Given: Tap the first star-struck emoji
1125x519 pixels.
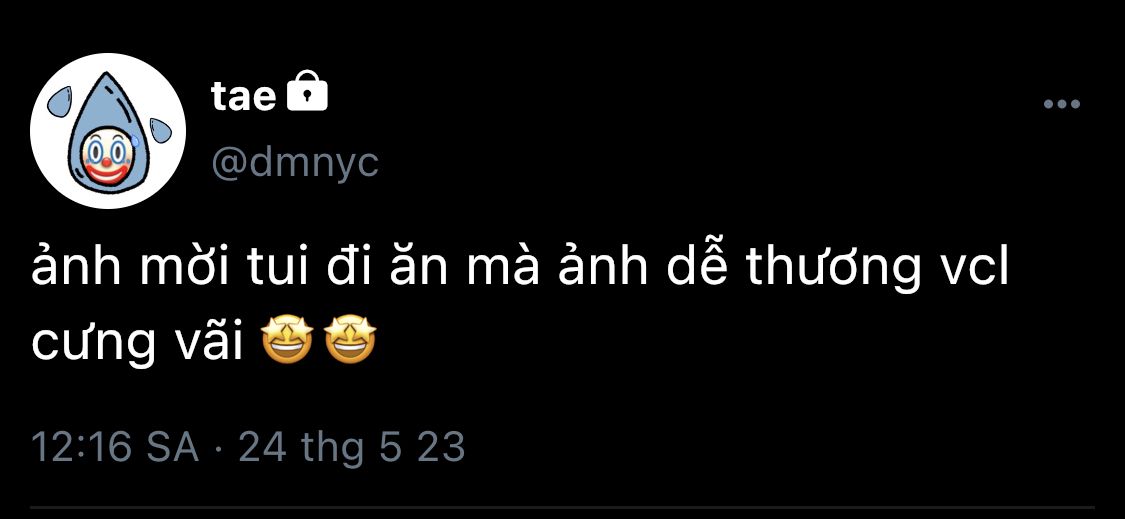Looking at the screenshot, I should click(287, 342).
